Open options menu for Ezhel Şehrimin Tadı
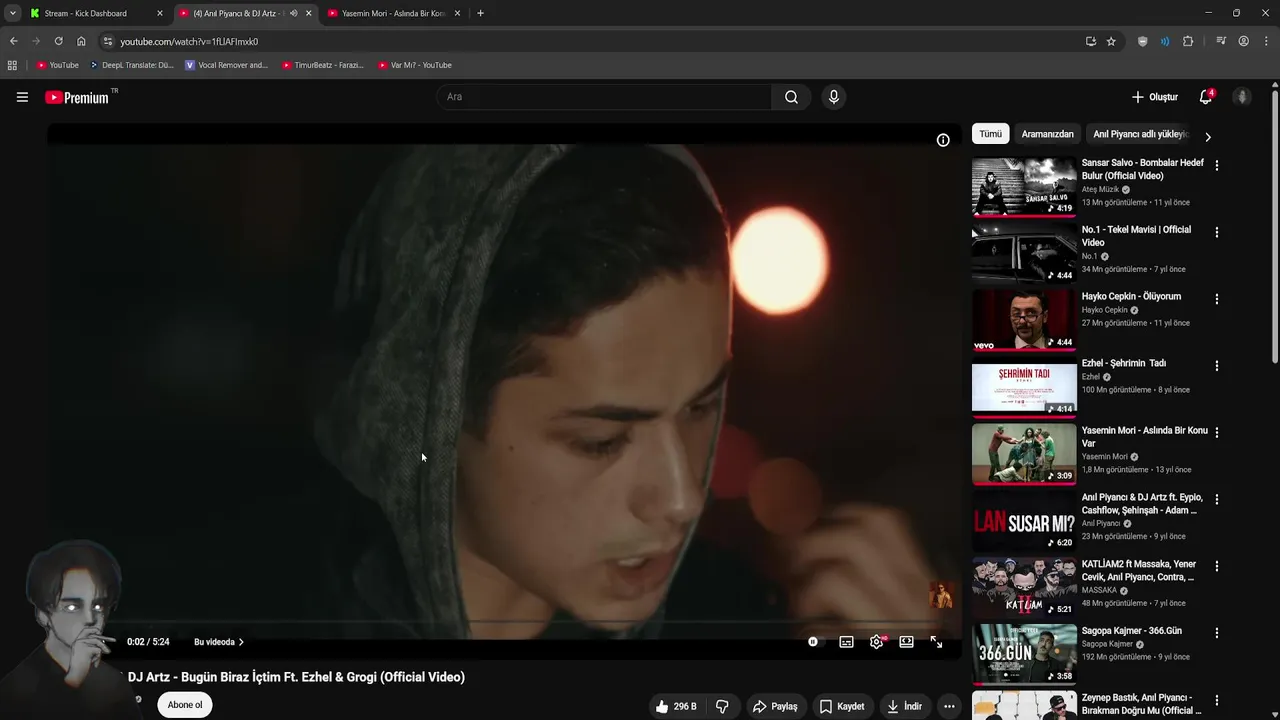Screen dimensions: 1280x720 coord(1217,366)
